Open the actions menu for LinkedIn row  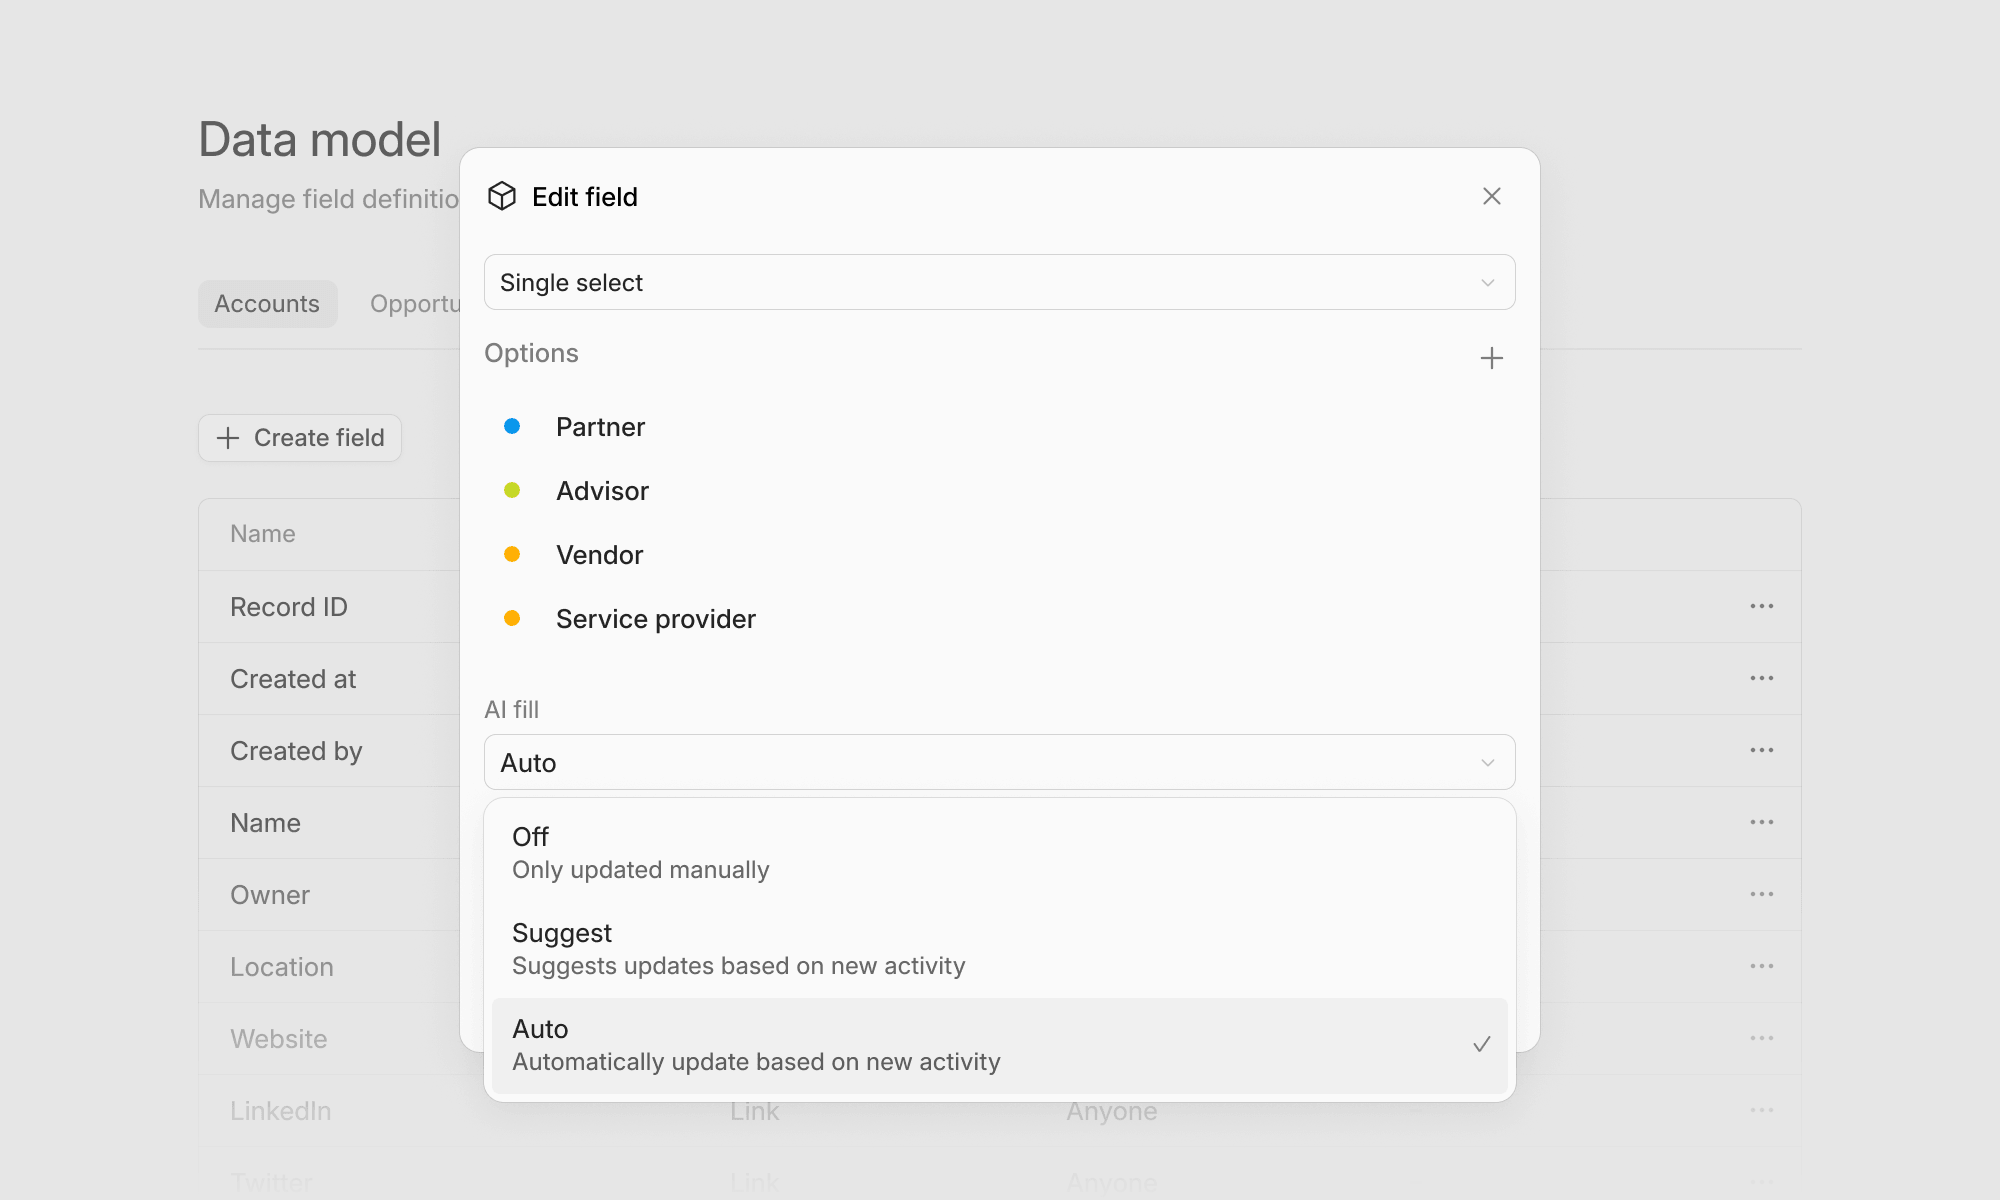point(1762,1110)
